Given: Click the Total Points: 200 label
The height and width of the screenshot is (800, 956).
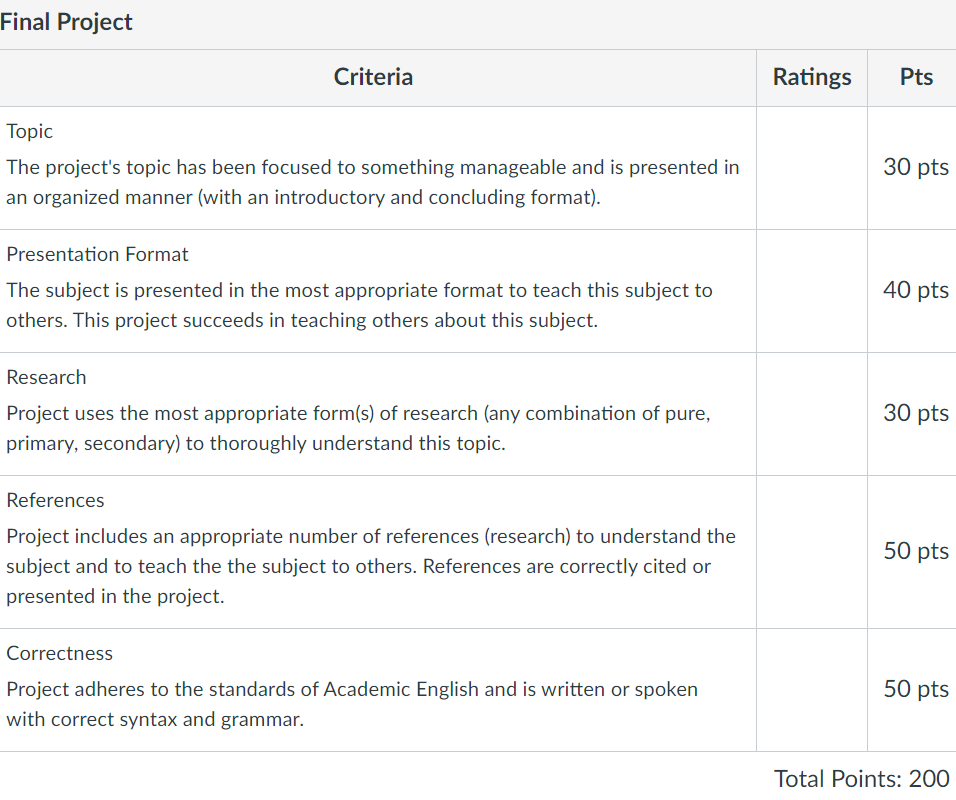Looking at the screenshot, I should (x=861, y=779).
